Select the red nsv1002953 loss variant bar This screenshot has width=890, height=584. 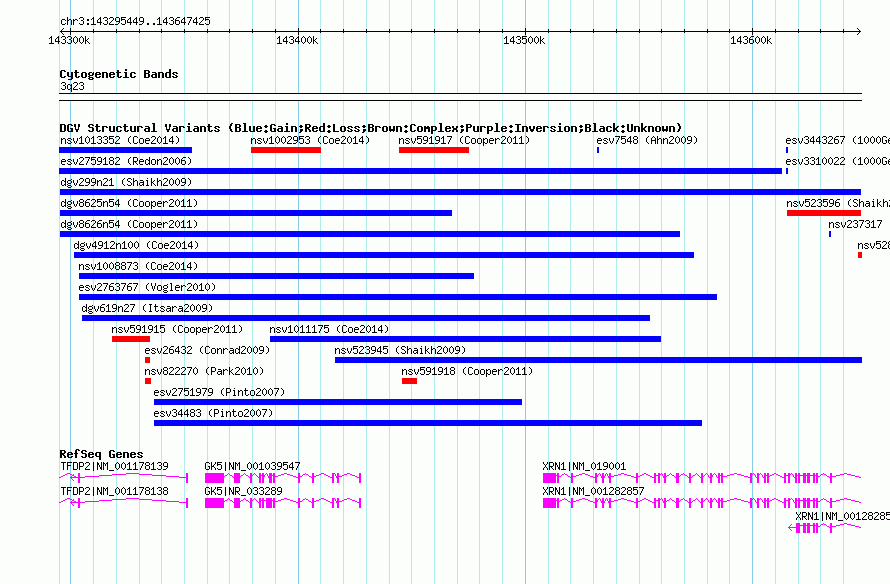(x=286, y=150)
